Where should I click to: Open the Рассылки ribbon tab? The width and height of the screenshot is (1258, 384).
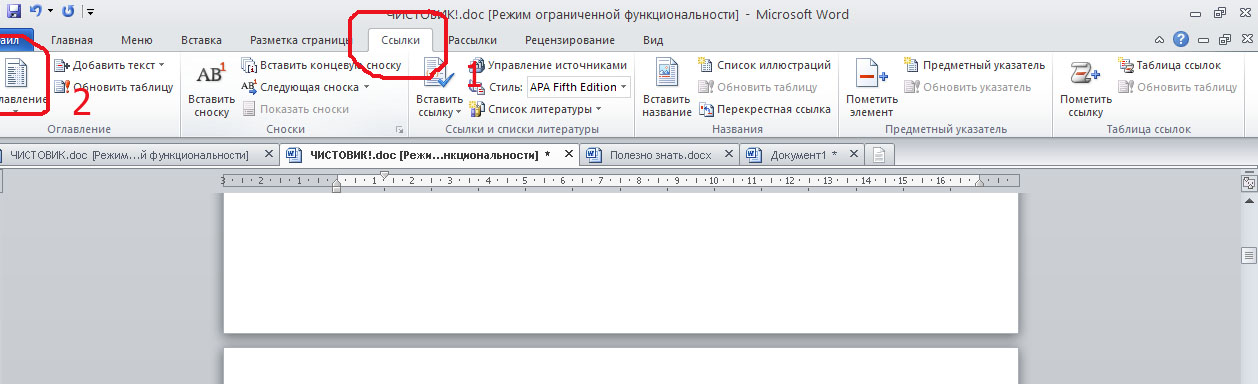[472, 41]
